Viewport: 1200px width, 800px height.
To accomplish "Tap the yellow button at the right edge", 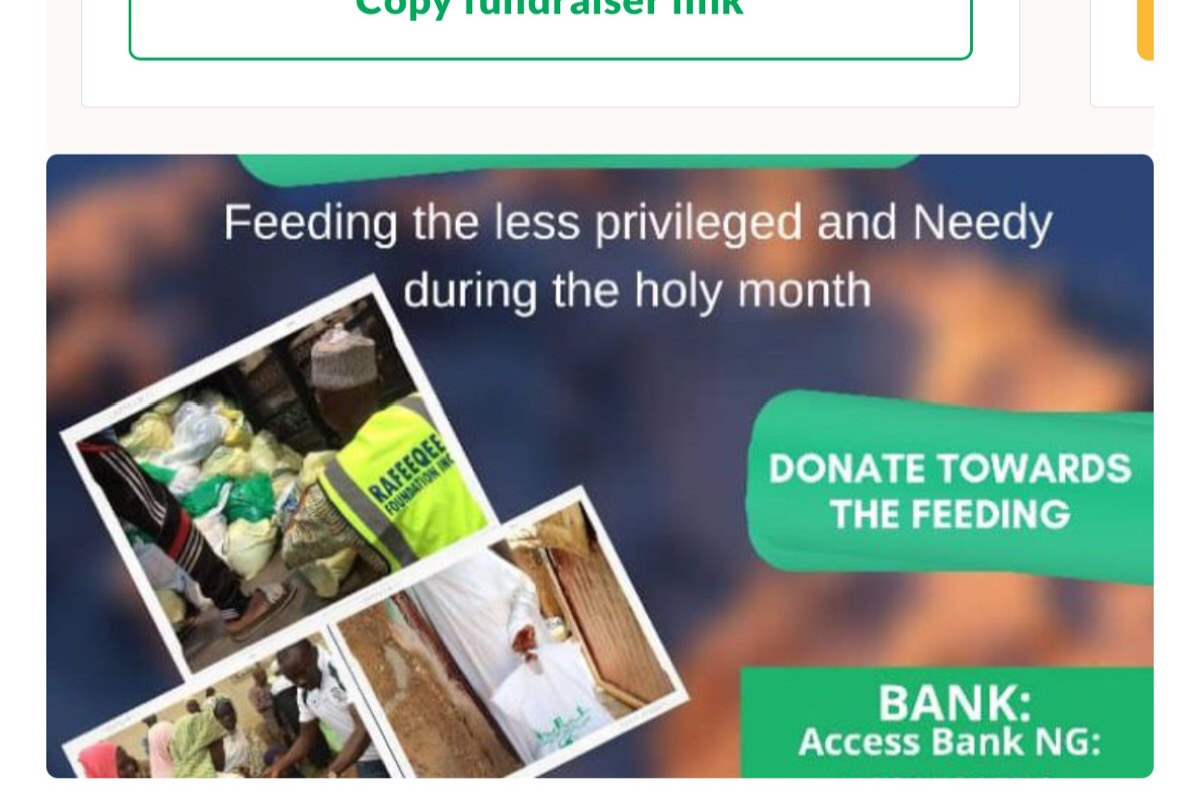I will coord(1145,30).
